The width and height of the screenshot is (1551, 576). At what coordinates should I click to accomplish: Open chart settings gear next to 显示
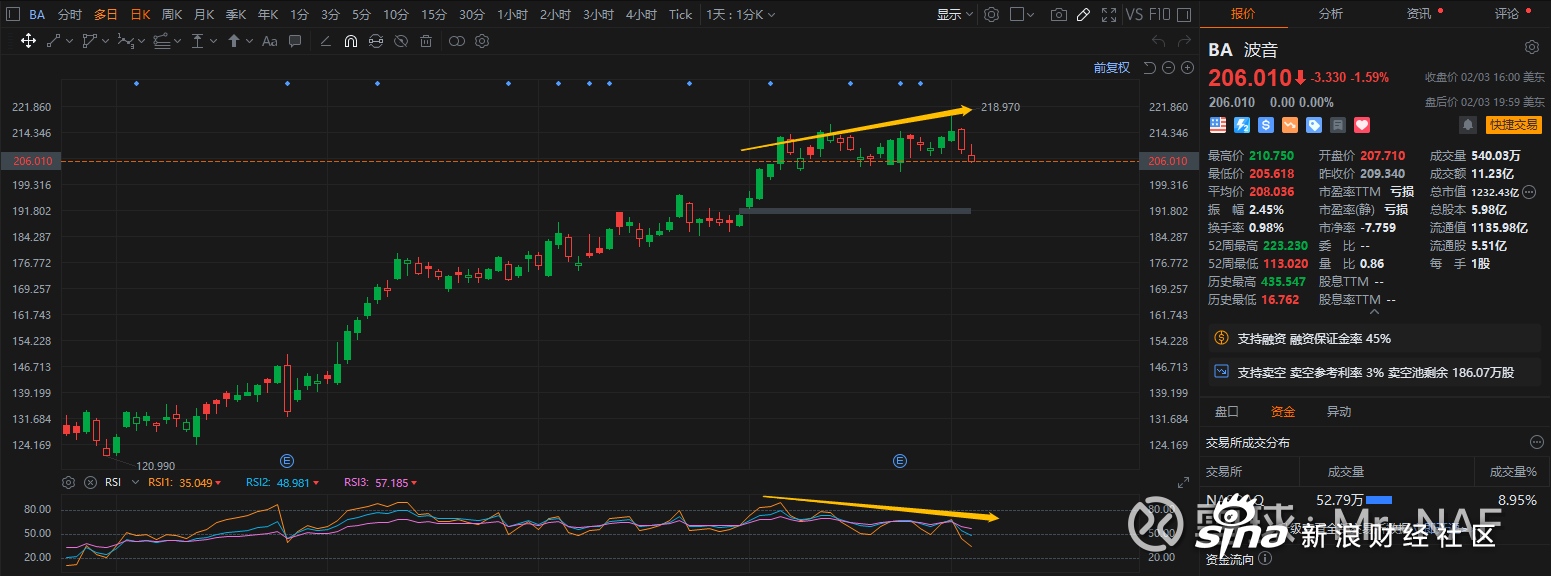coord(991,15)
